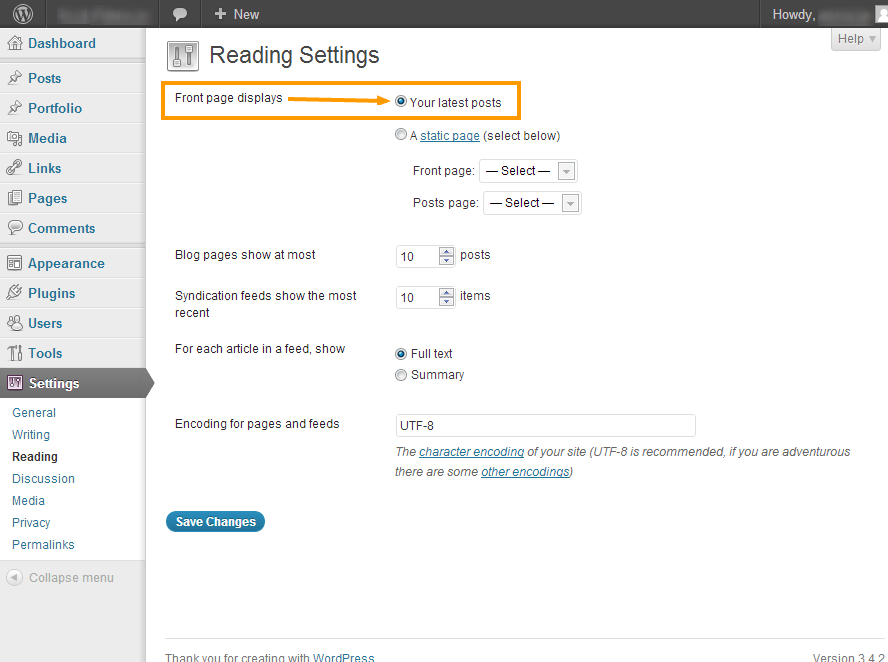Increase the blog pages posts count stepper

click(x=447, y=251)
